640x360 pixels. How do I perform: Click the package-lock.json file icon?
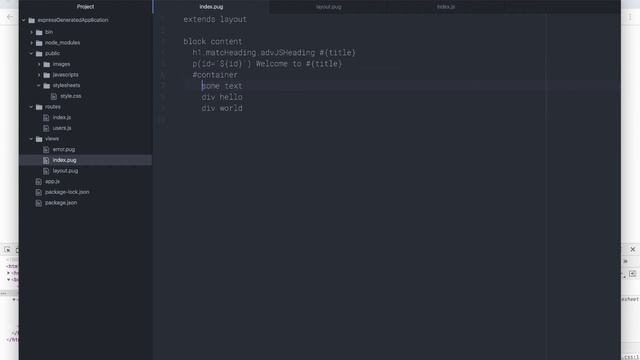tap(38, 192)
